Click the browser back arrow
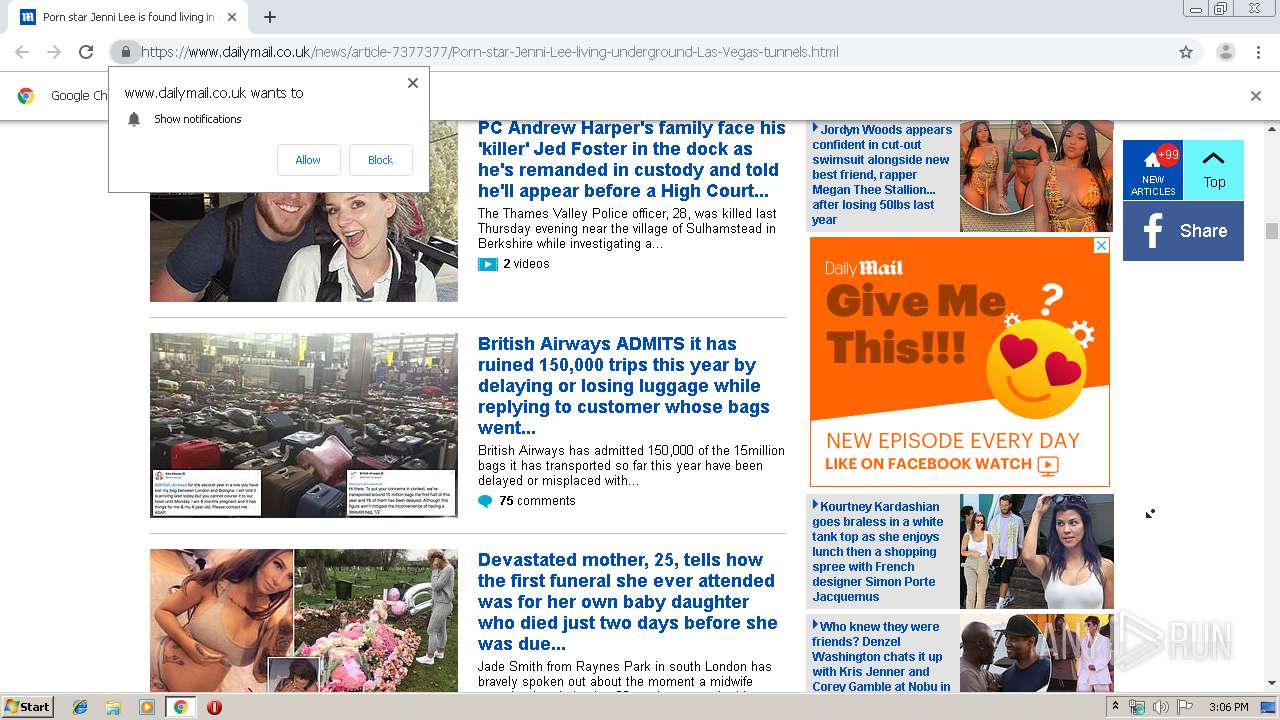 pos(22,52)
